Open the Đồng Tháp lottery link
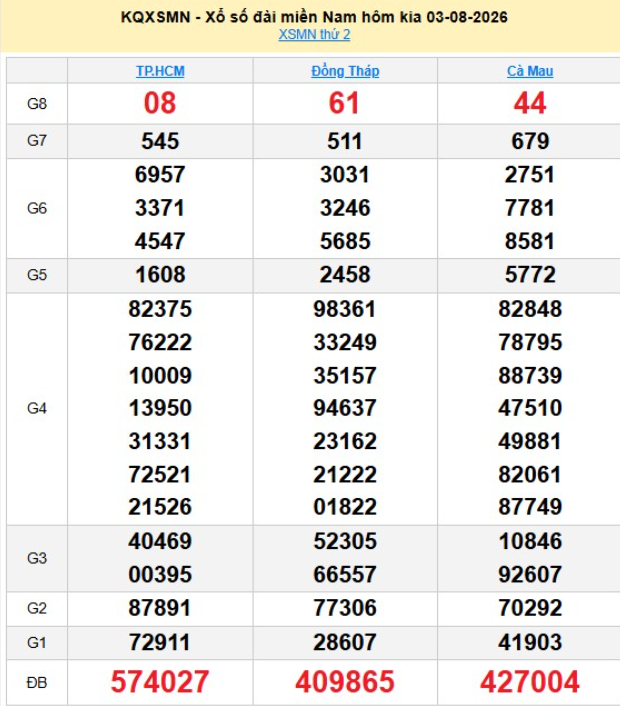Screen dimensions: 620x706 (x=345, y=71)
